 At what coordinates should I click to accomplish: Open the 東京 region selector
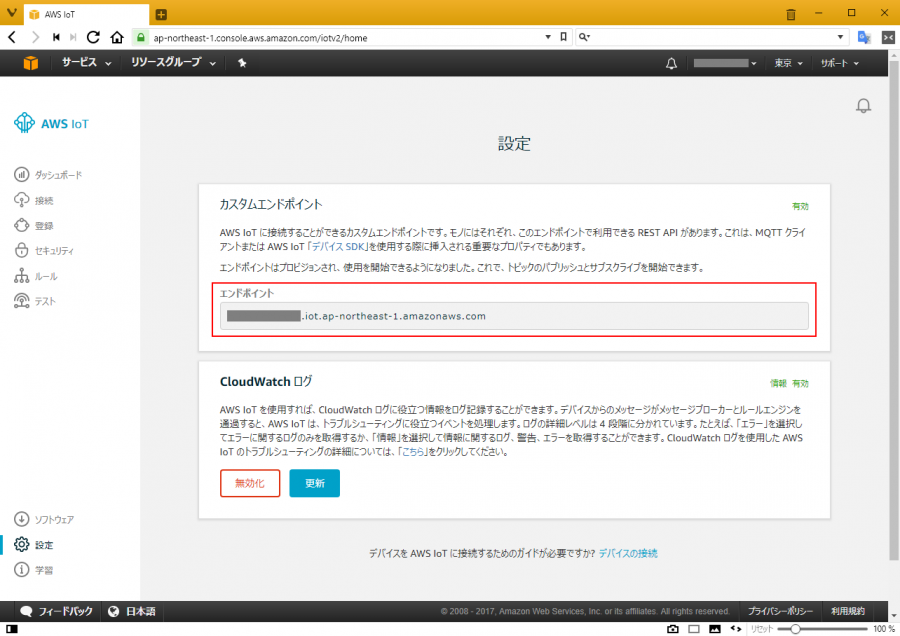point(788,63)
